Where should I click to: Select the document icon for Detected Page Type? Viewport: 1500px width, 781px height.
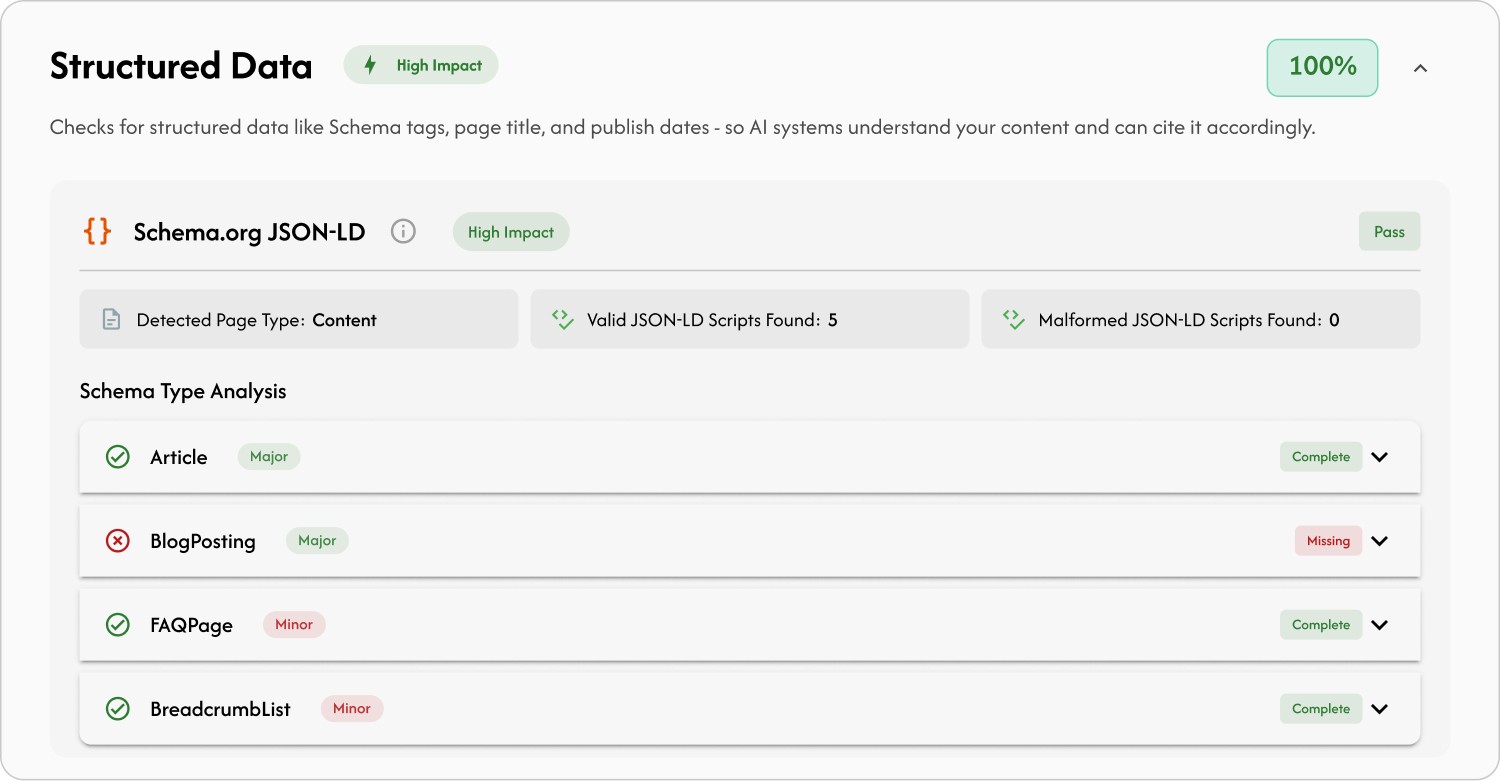point(111,319)
